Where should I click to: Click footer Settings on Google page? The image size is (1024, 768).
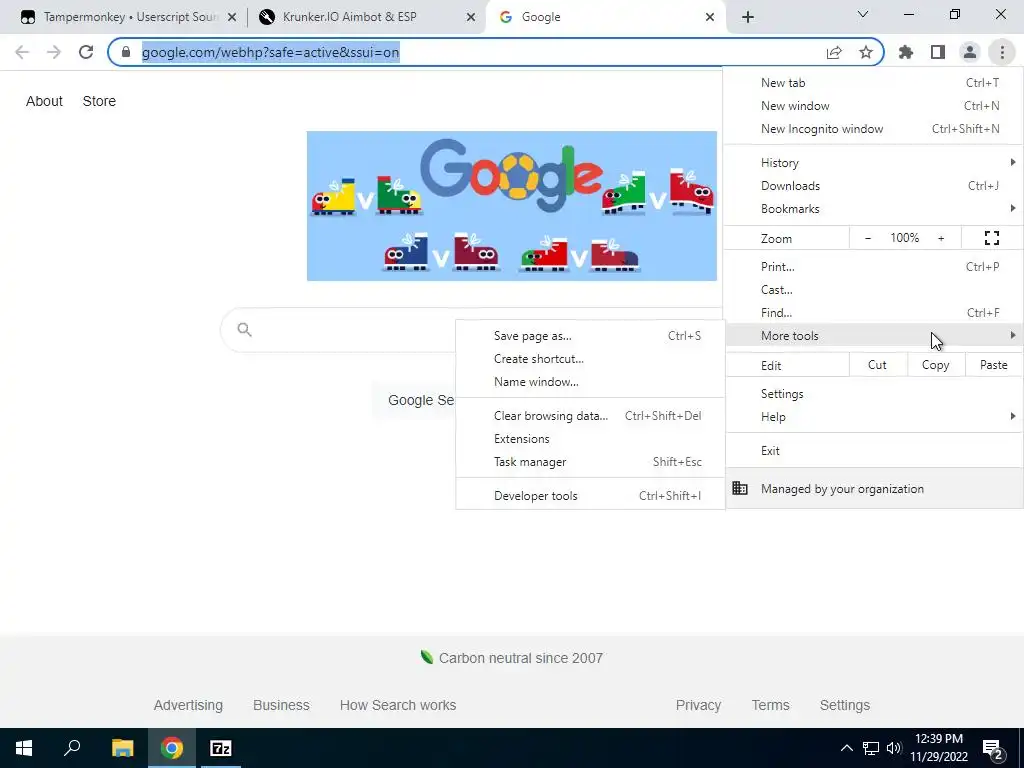click(x=844, y=705)
